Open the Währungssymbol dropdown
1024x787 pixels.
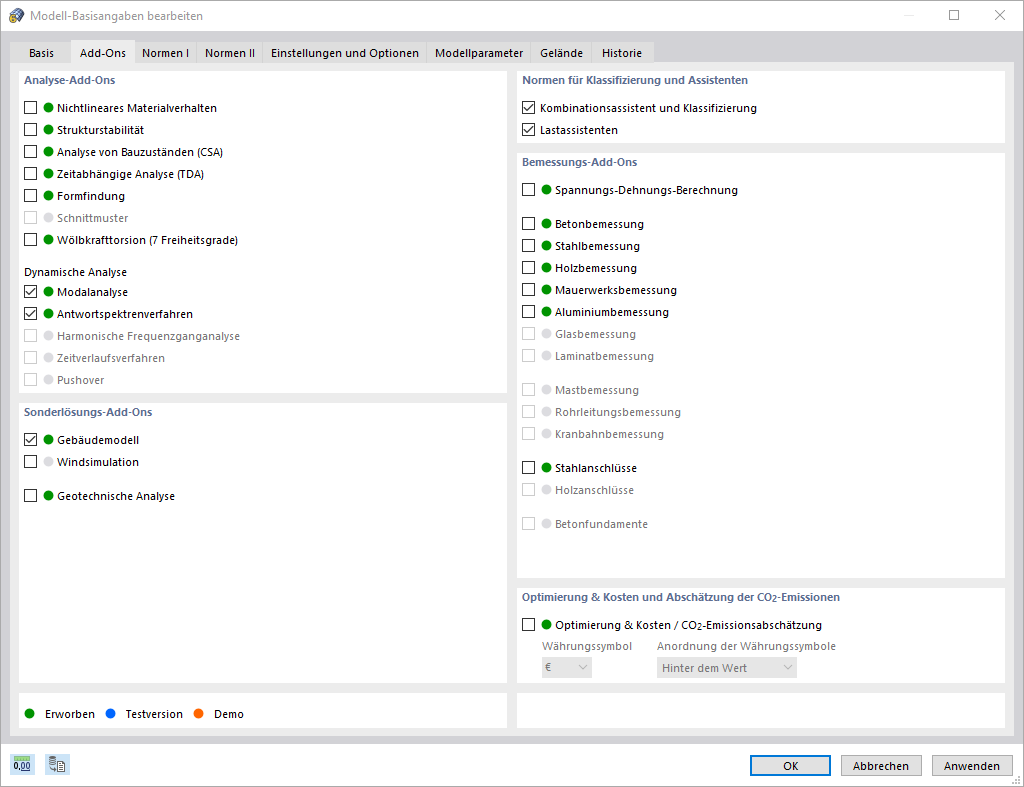click(567, 667)
